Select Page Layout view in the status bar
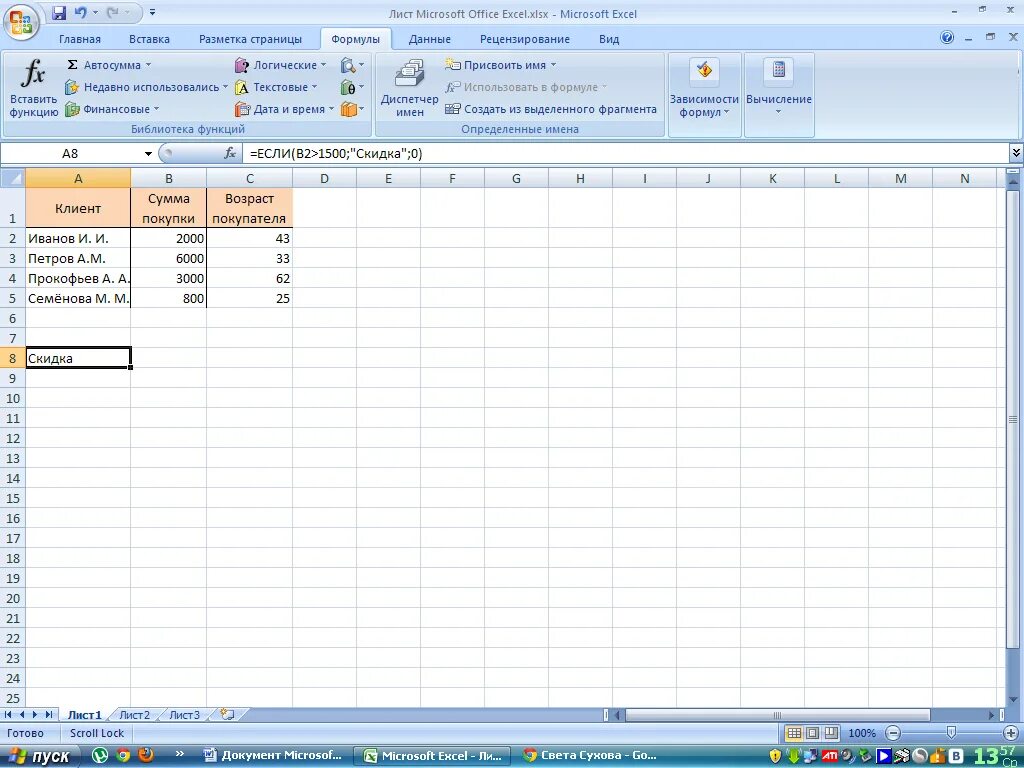1024x768 pixels. pyautogui.click(x=812, y=733)
